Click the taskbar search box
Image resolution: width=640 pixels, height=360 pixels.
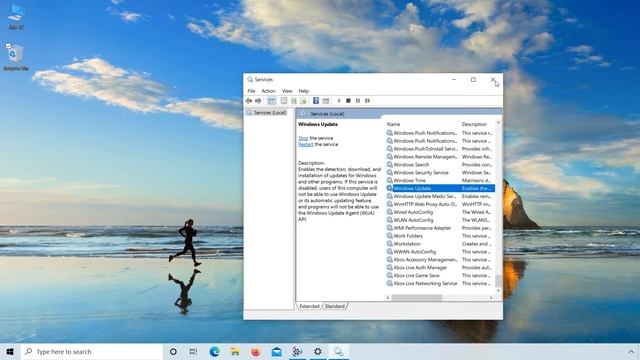click(x=92, y=351)
